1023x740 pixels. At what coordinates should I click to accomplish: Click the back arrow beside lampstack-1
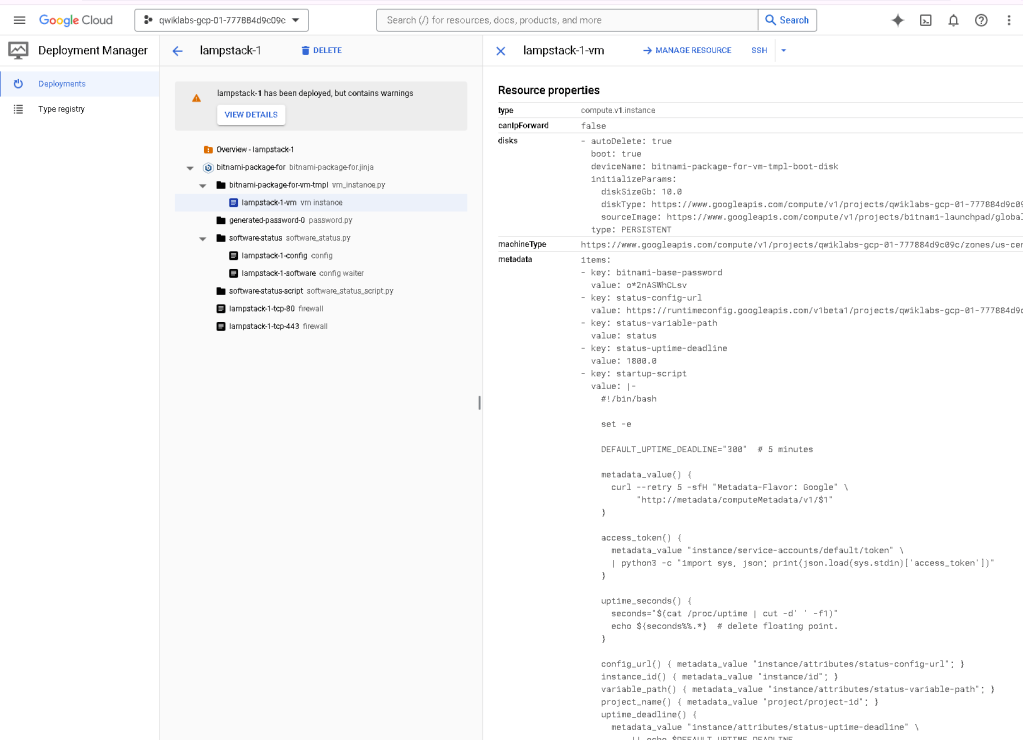(x=177, y=51)
